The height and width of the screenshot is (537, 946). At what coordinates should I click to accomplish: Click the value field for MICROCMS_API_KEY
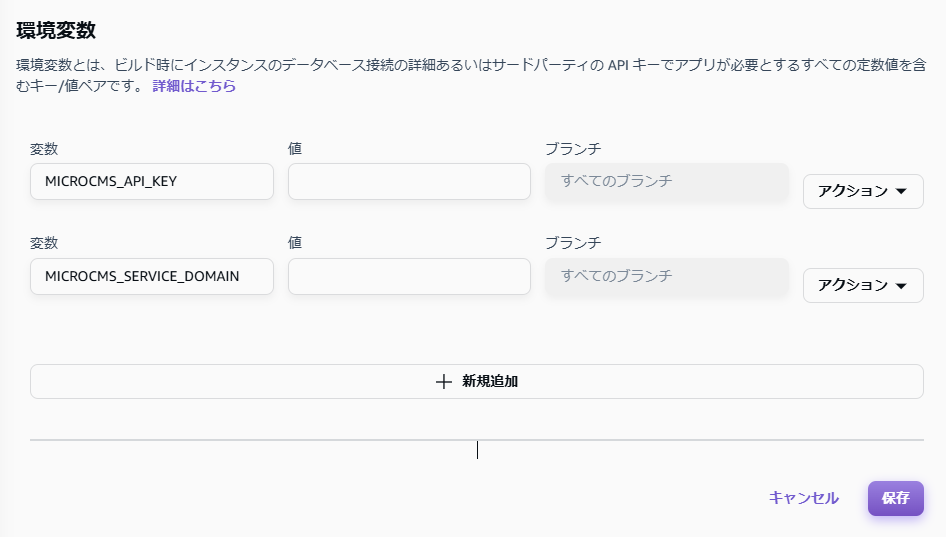(409, 182)
